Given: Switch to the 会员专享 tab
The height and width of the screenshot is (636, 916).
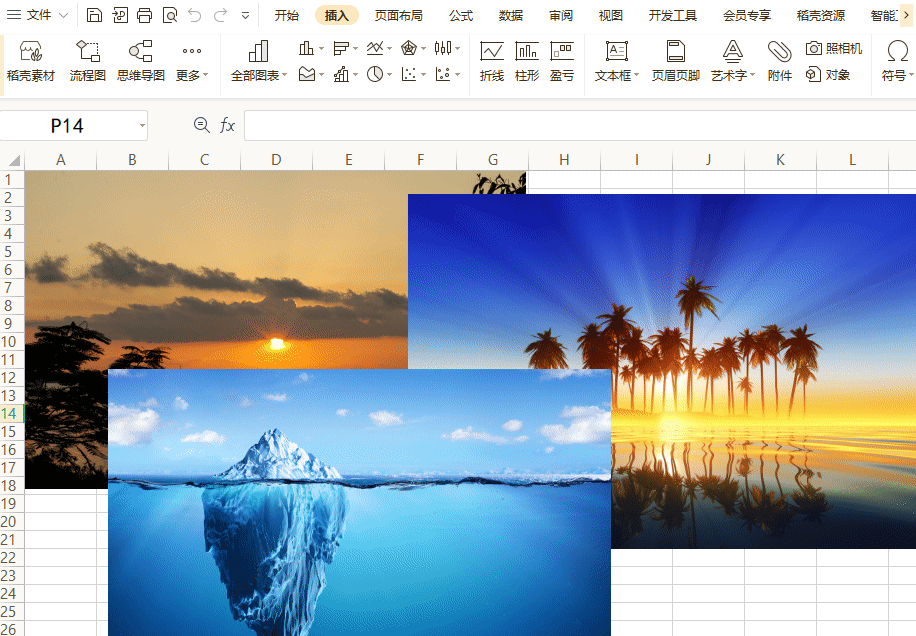Looking at the screenshot, I should point(747,16).
